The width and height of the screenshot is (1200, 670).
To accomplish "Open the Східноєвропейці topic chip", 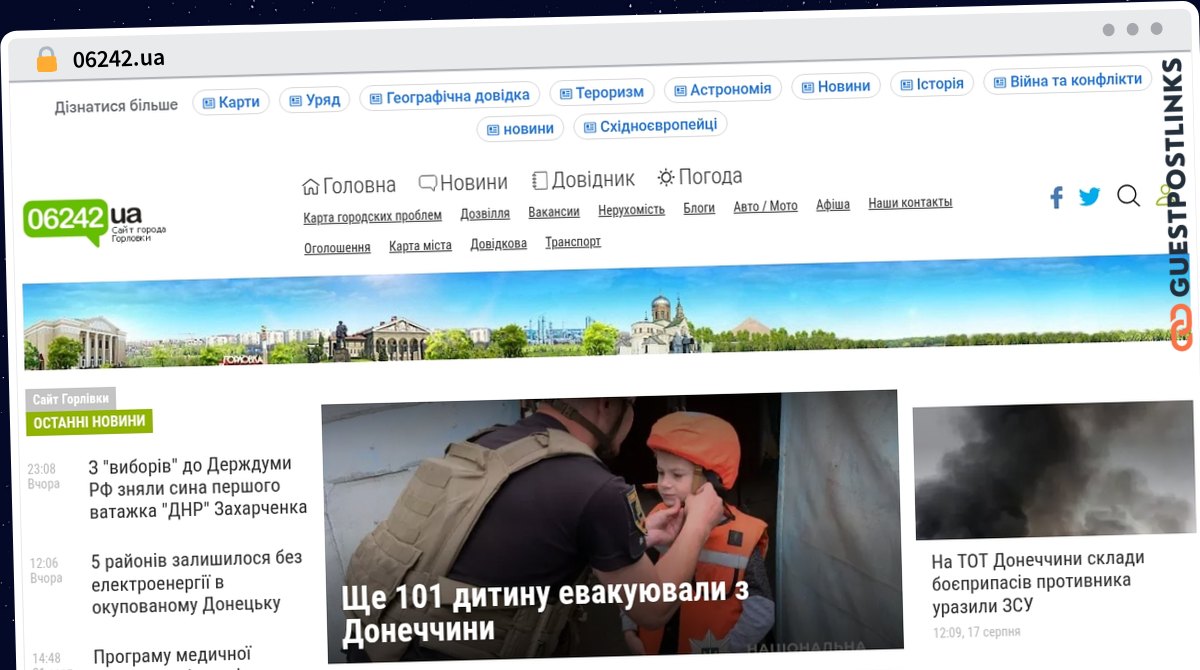I will (651, 126).
